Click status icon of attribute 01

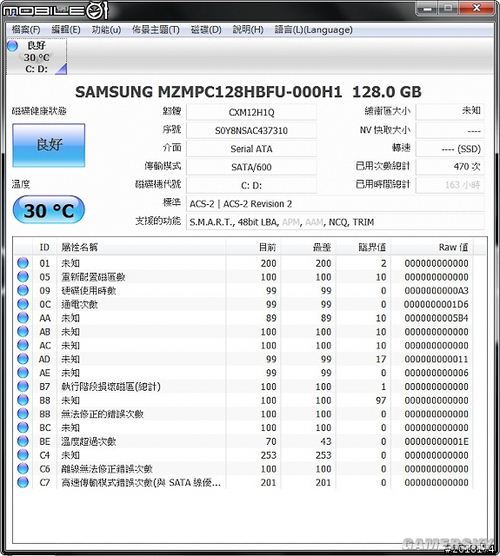(23, 263)
